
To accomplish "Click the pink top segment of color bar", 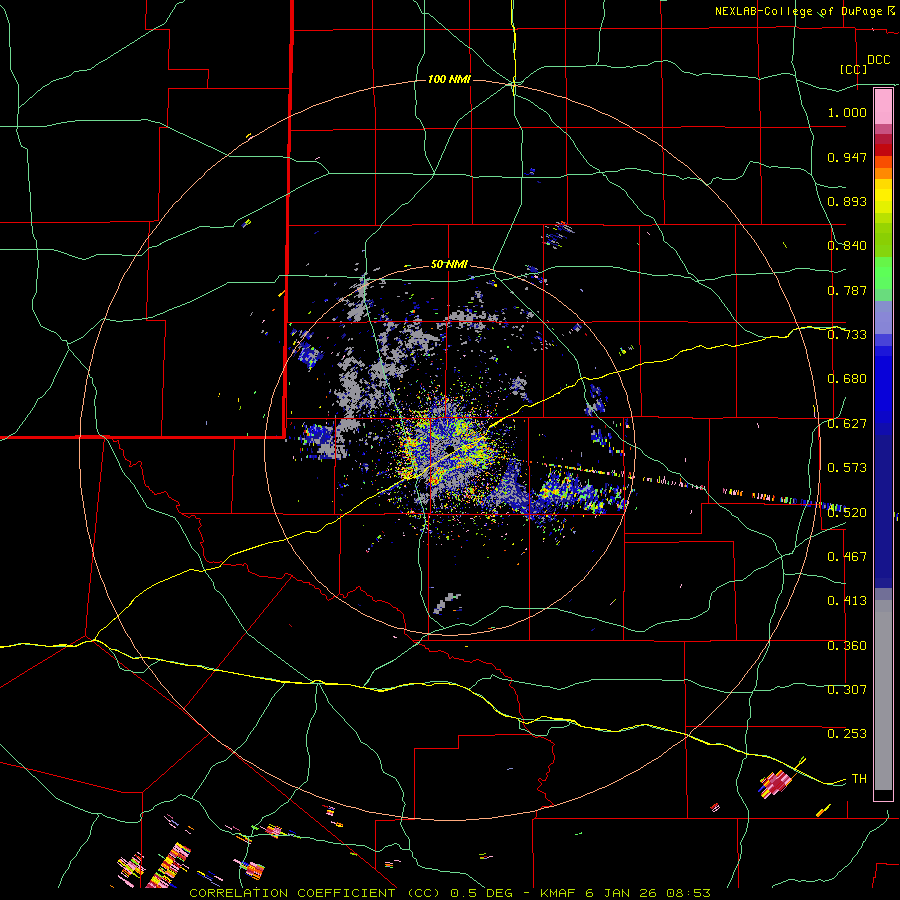I will click(883, 107).
